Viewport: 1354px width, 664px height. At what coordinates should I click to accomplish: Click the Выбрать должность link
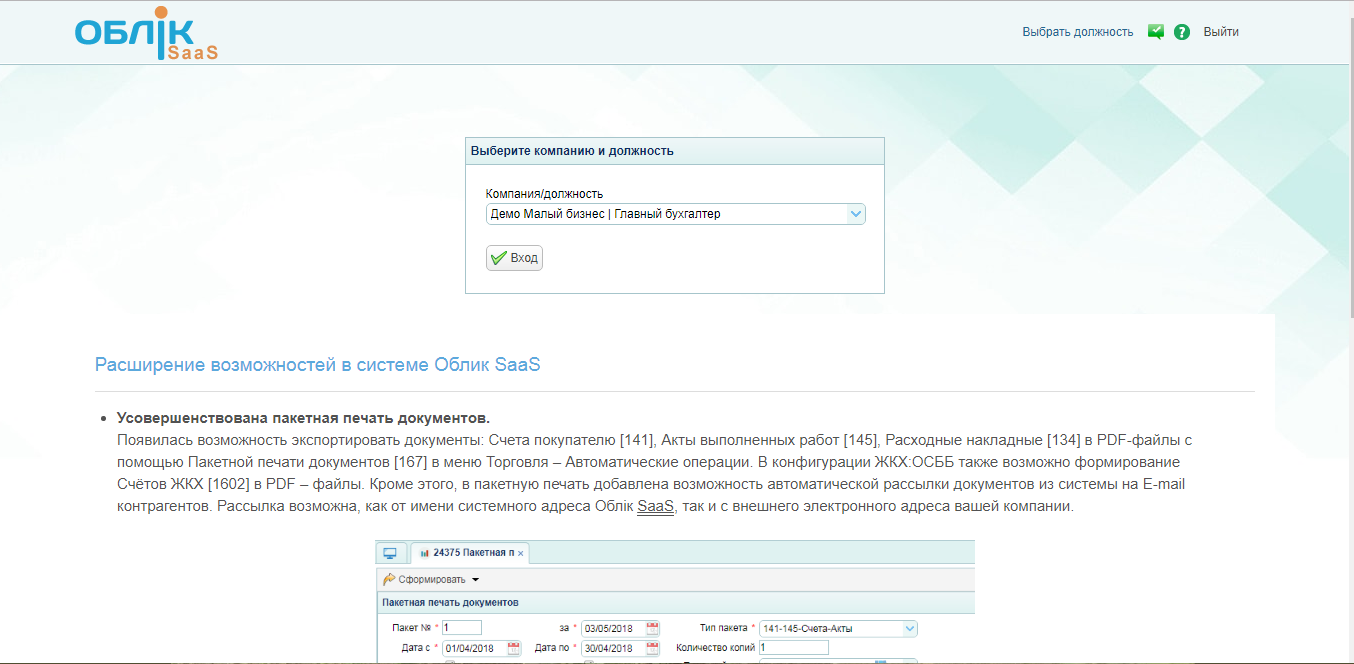pyautogui.click(x=1077, y=32)
